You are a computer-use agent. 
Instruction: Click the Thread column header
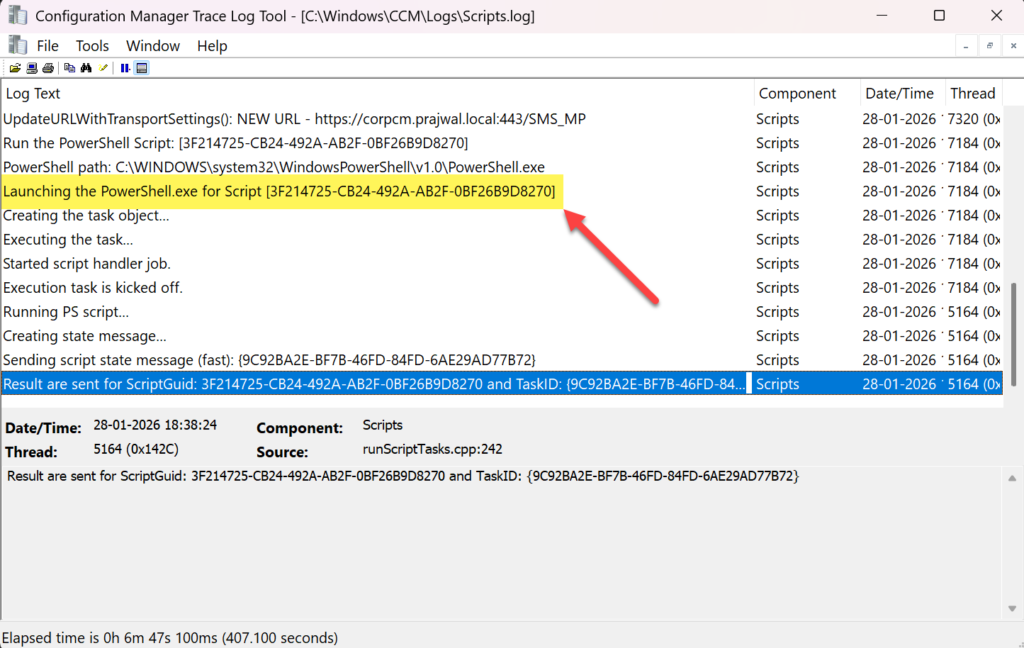pyautogui.click(x=974, y=93)
